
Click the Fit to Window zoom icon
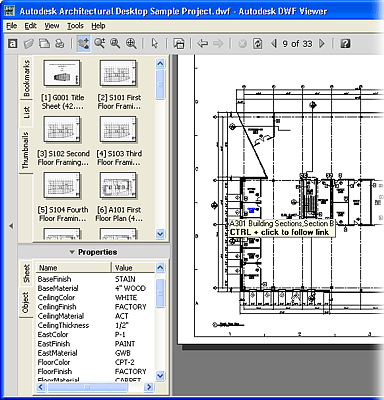click(131, 43)
